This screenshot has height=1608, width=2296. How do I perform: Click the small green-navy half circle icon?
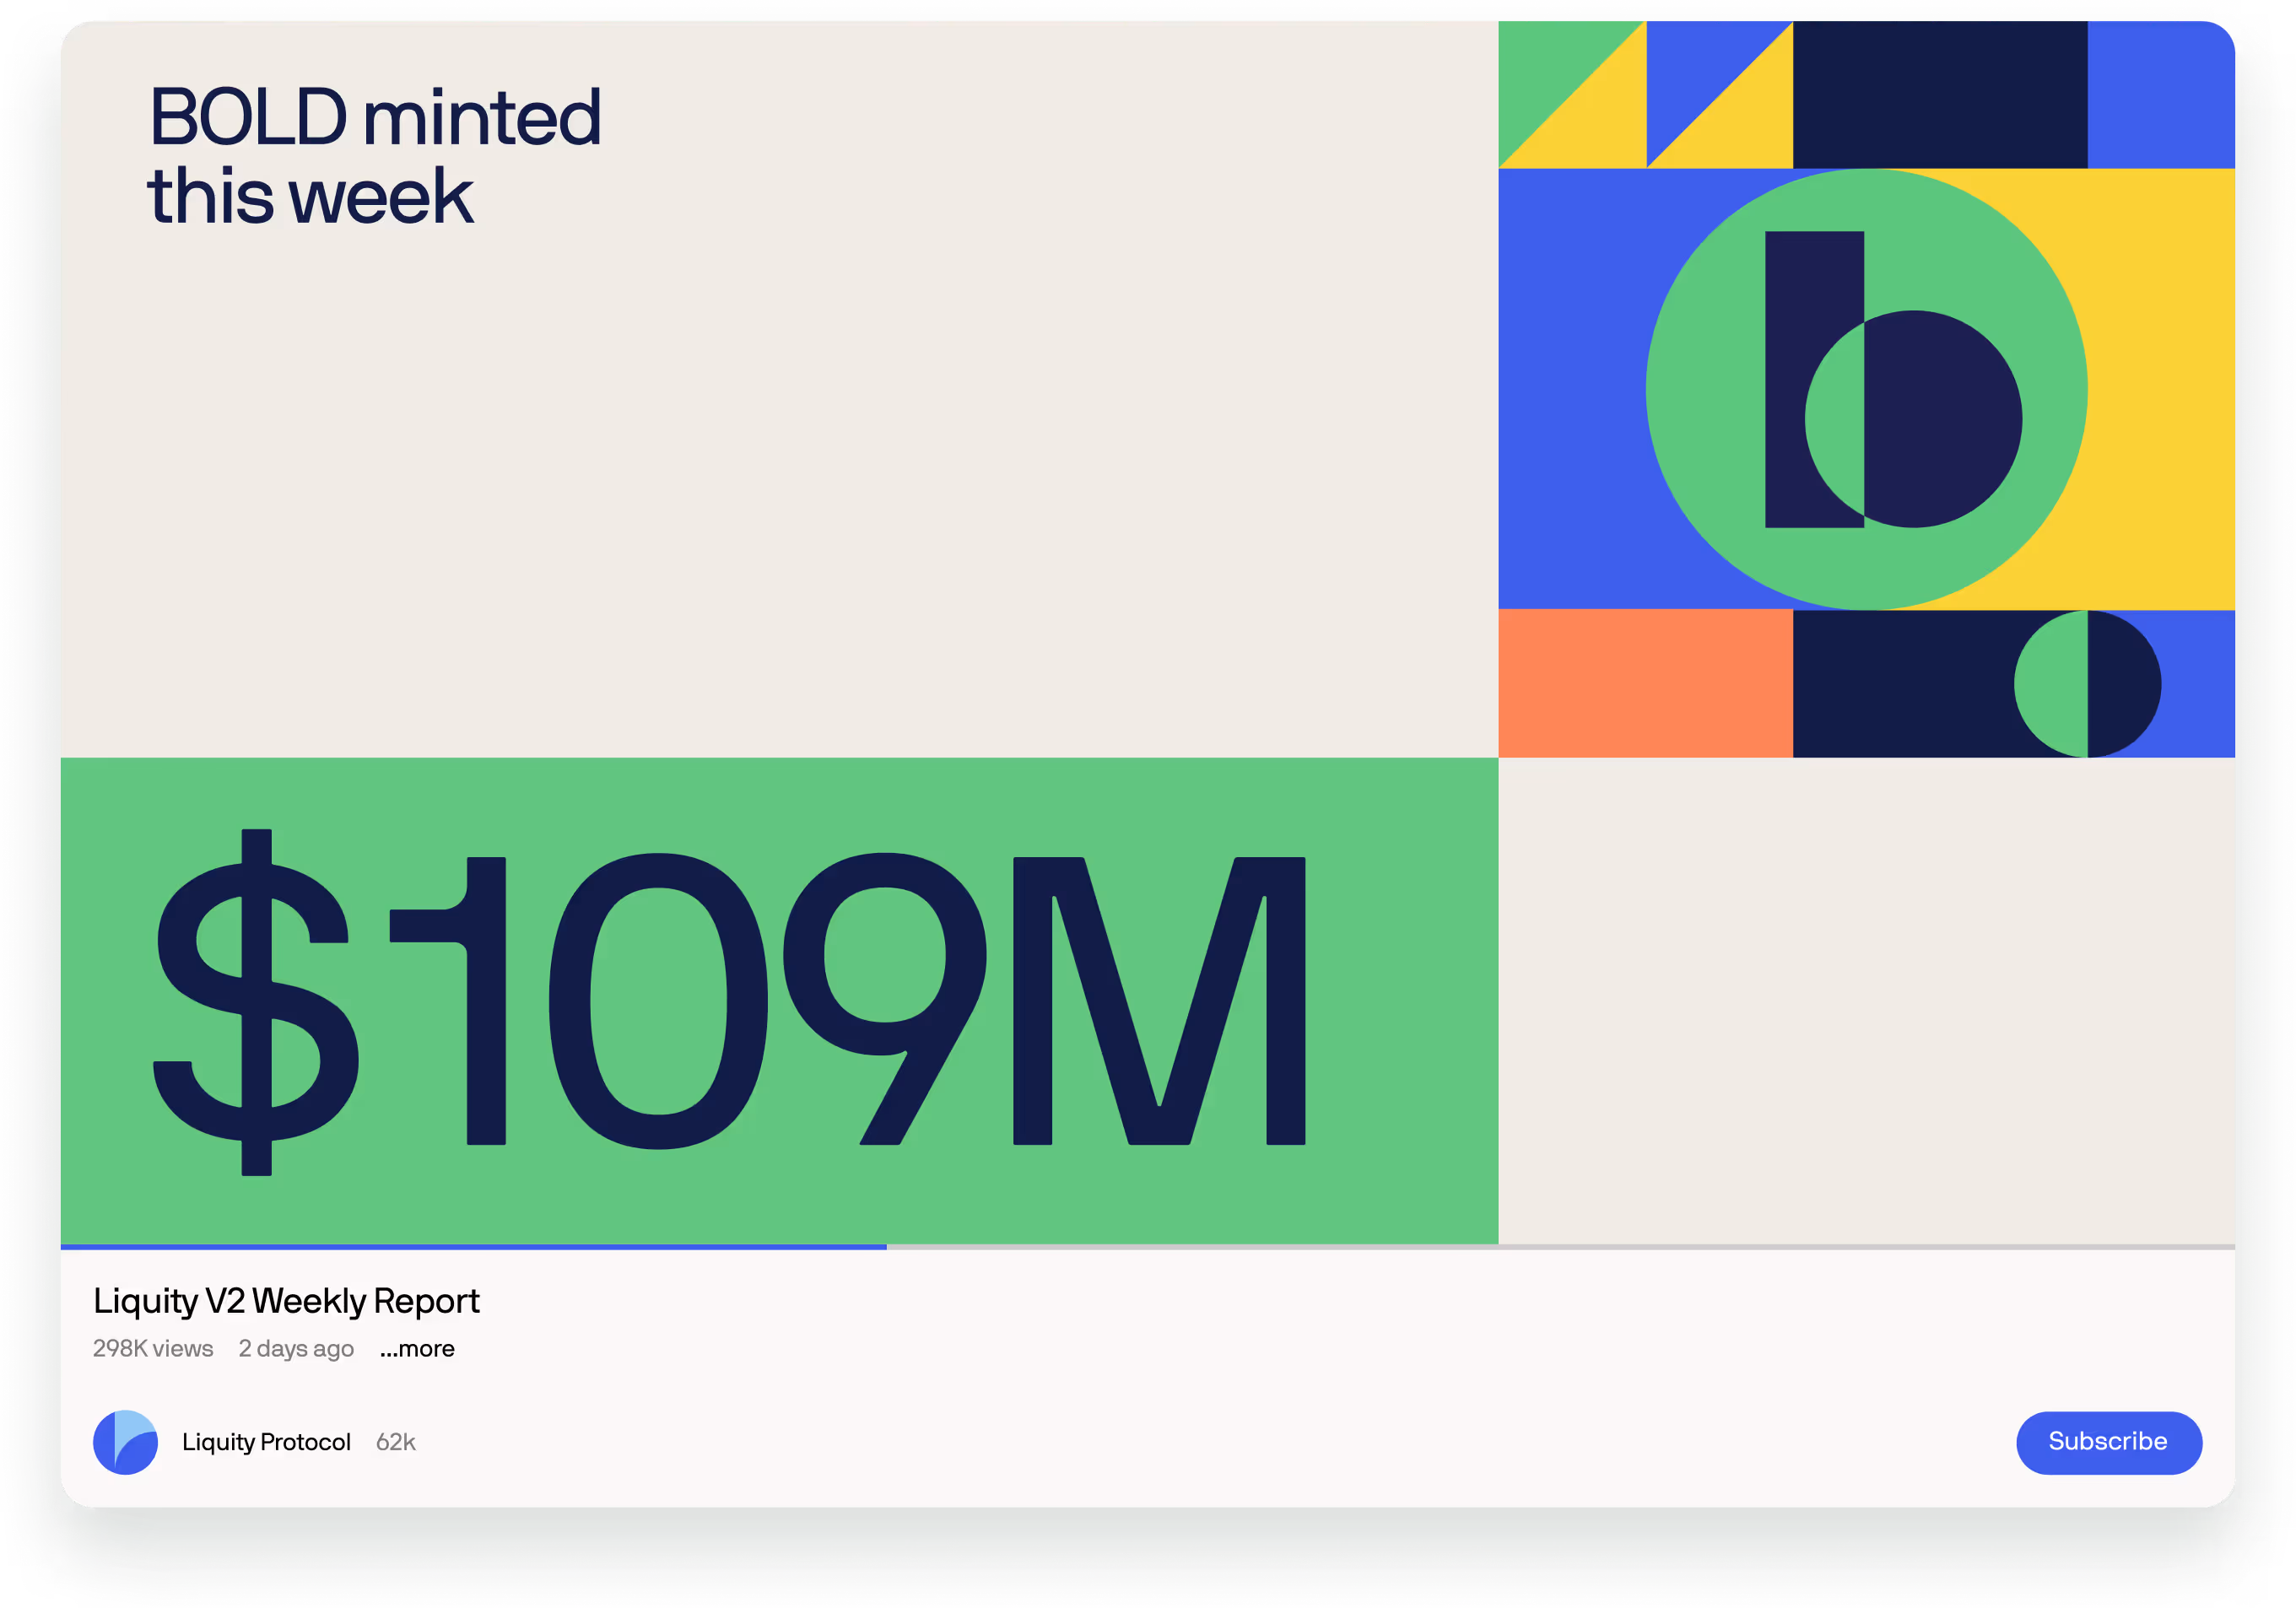tap(2087, 684)
